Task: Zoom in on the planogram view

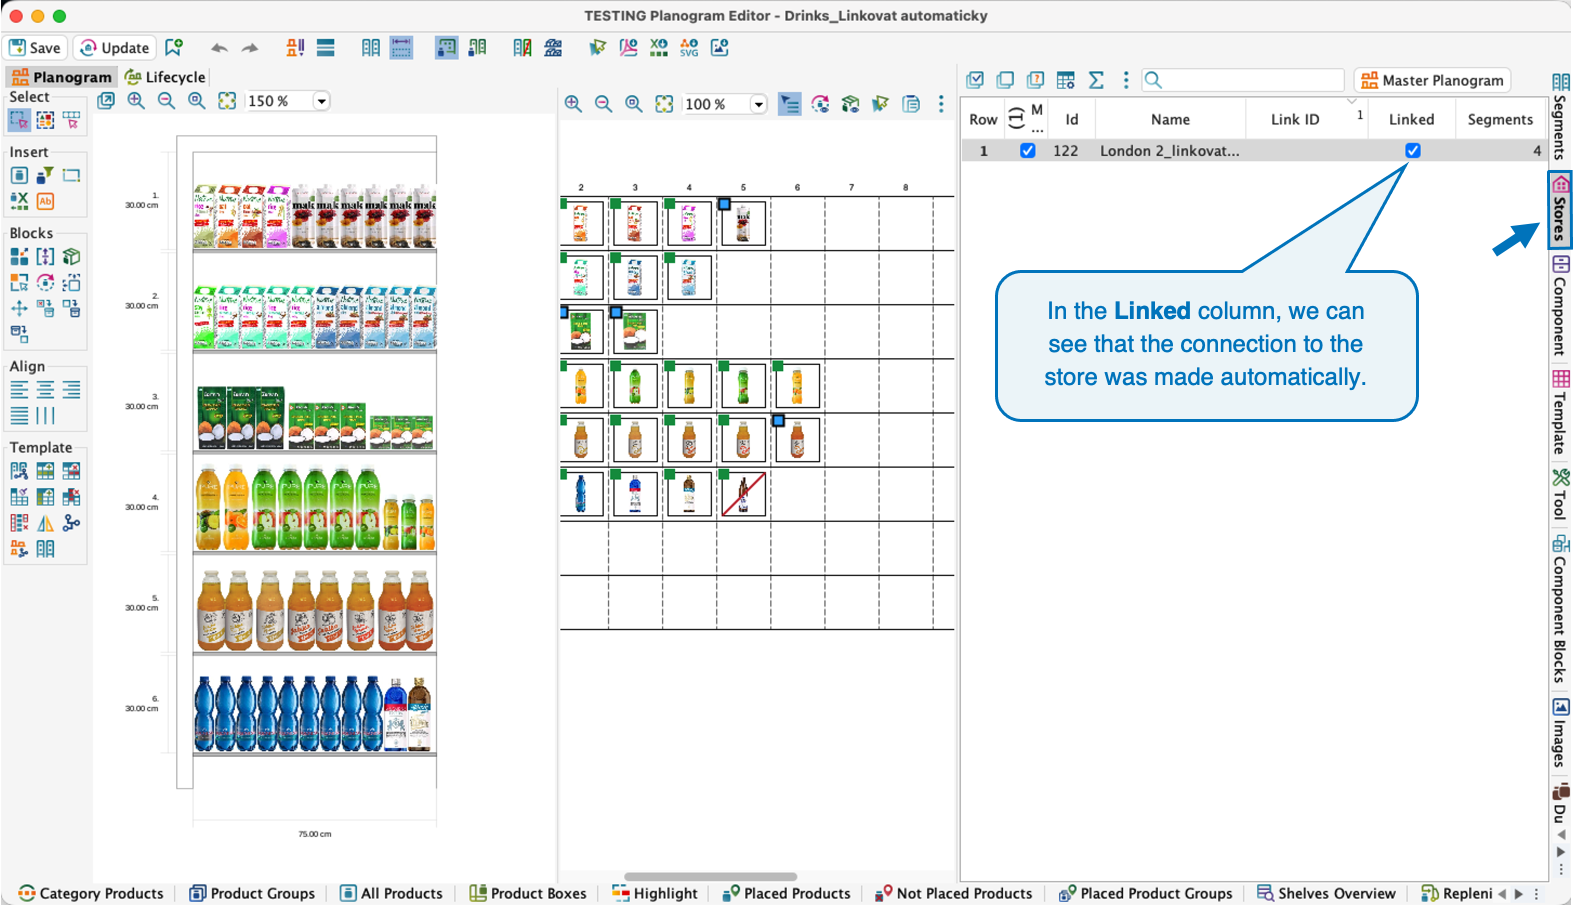Action: pos(136,101)
